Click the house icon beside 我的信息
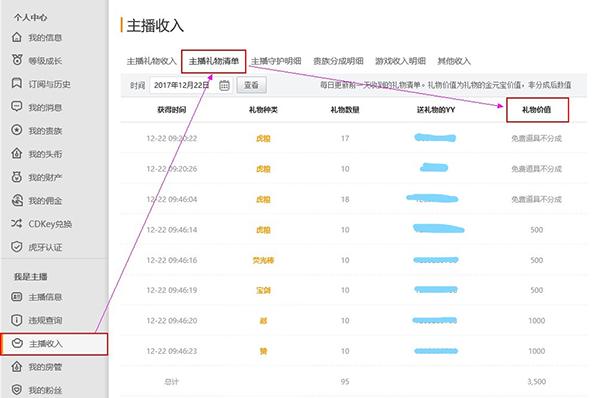Screen dimensions: 599x398 (x=16, y=37)
